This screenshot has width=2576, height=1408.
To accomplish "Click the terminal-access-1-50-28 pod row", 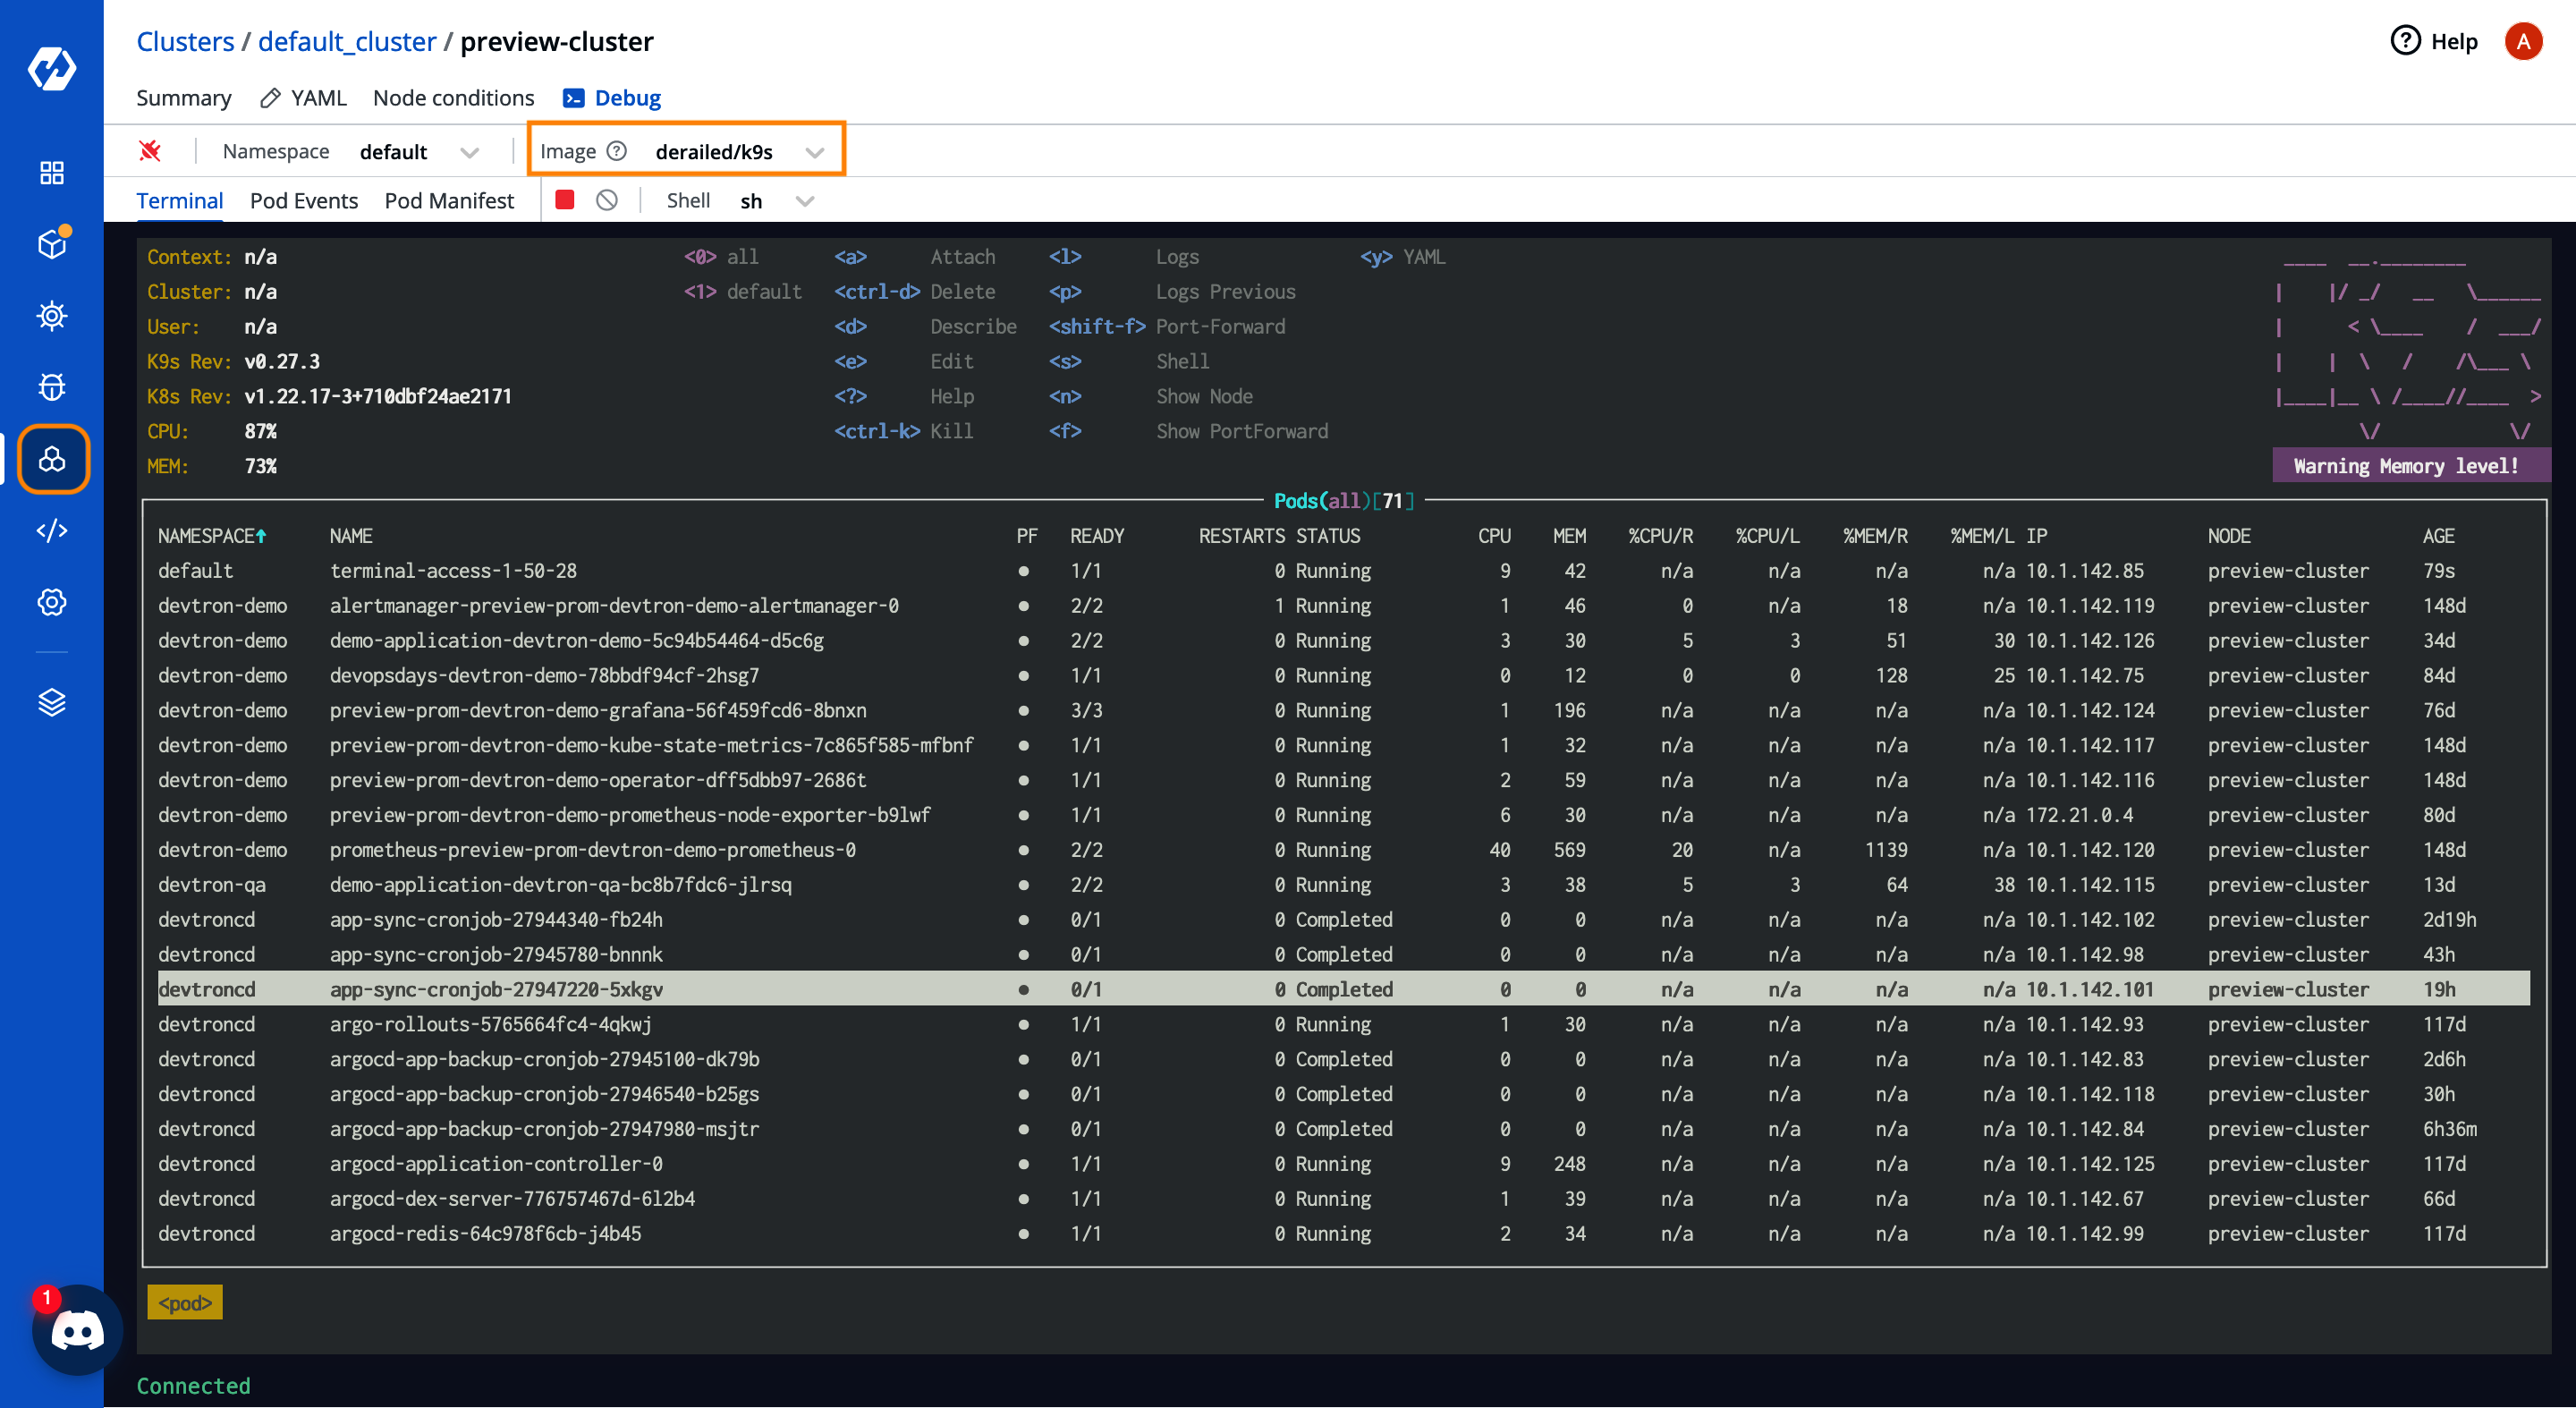I will click(x=1343, y=571).
